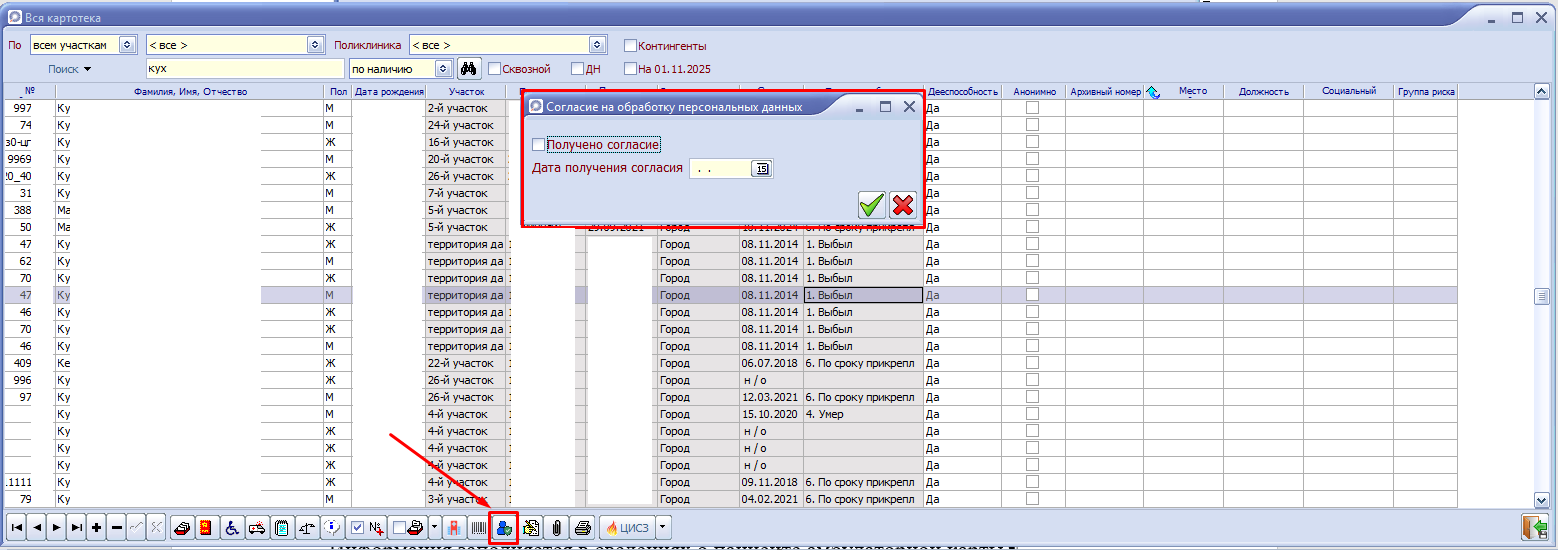Open the 'Поиск' menu
This screenshot has height=550, width=1558.
[69, 69]
